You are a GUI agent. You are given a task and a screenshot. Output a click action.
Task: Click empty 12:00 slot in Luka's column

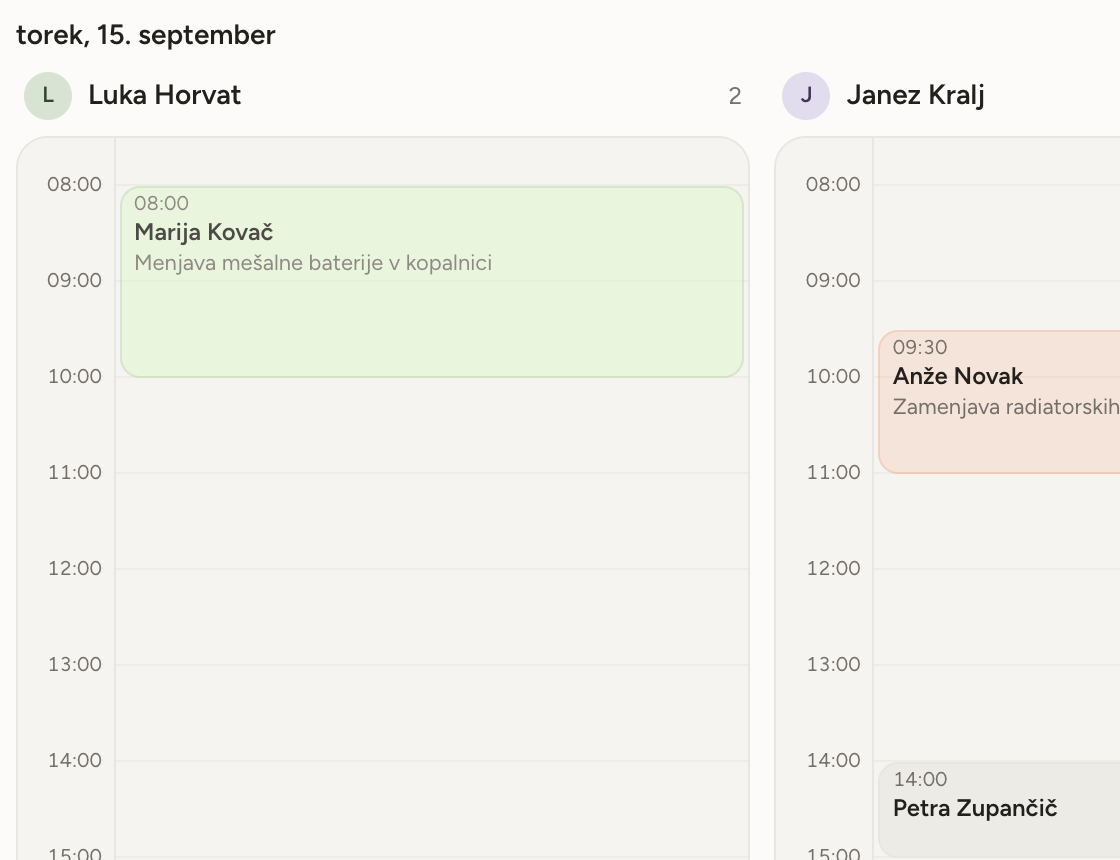(x=432, y=617)
